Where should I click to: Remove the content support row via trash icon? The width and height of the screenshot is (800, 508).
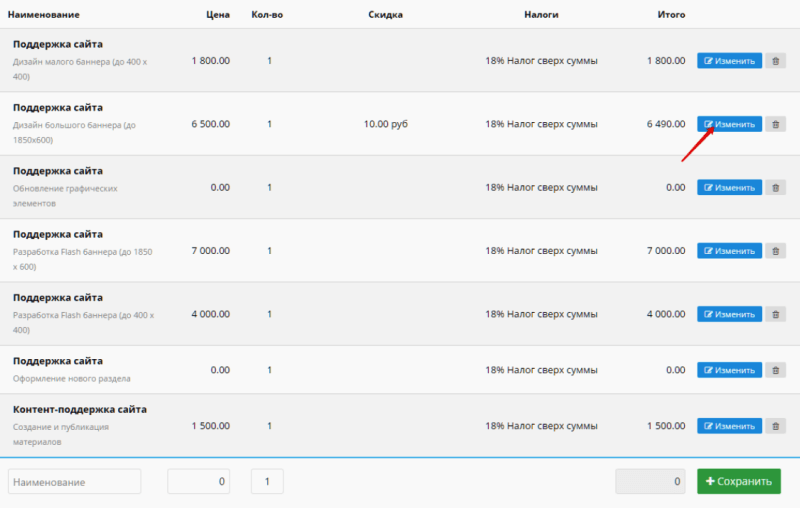point(775,426)
